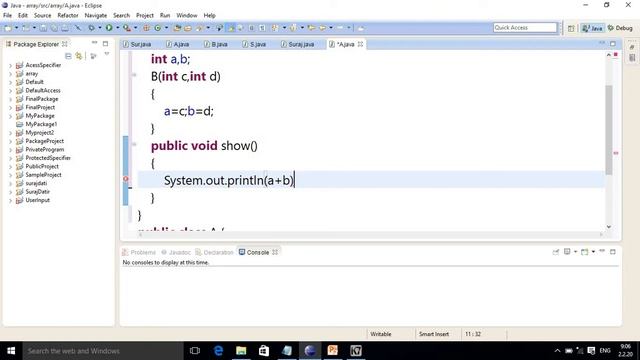
Task: Expand the FinalPackage project node
Action: (10, 99)
